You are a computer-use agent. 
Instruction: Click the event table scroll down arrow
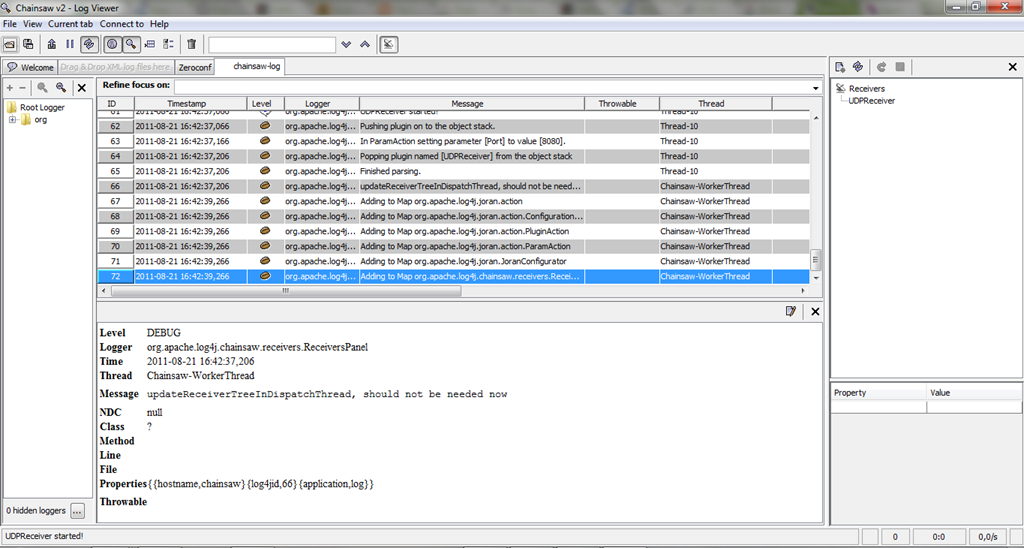816,278
